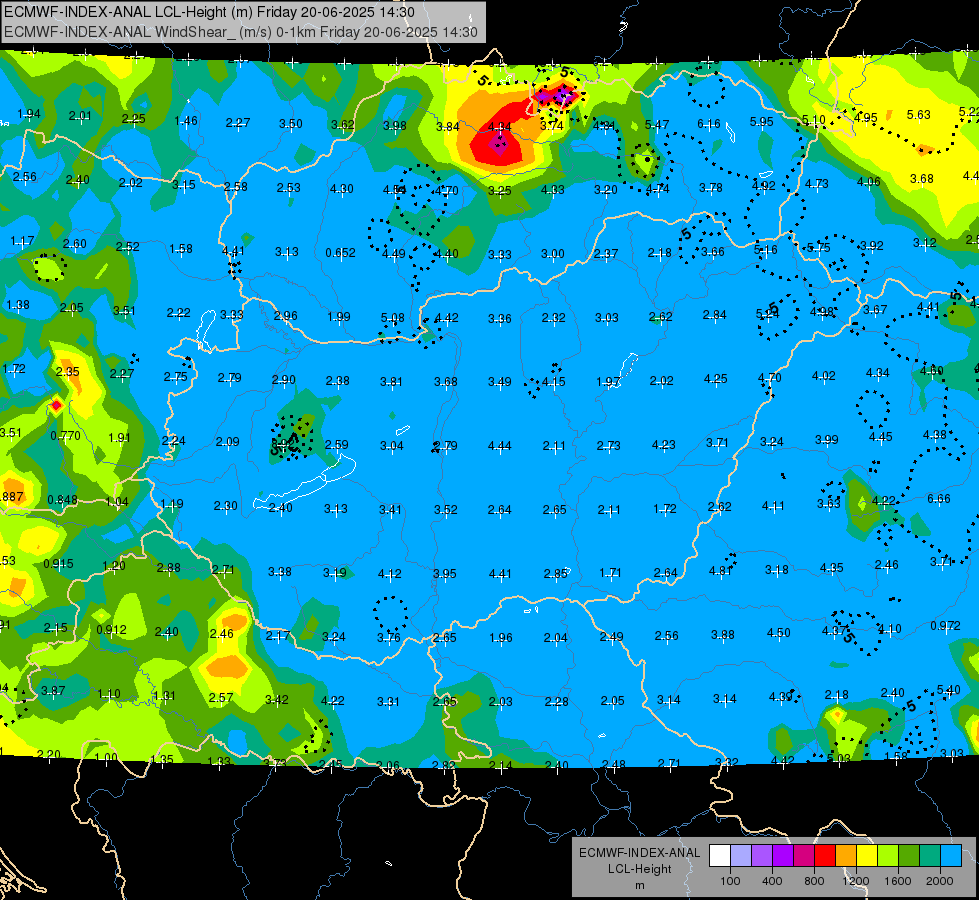This screenshot has width=979, height=900.
Task: Click the legend tick label '800'
Action: (x=814, y=881)
